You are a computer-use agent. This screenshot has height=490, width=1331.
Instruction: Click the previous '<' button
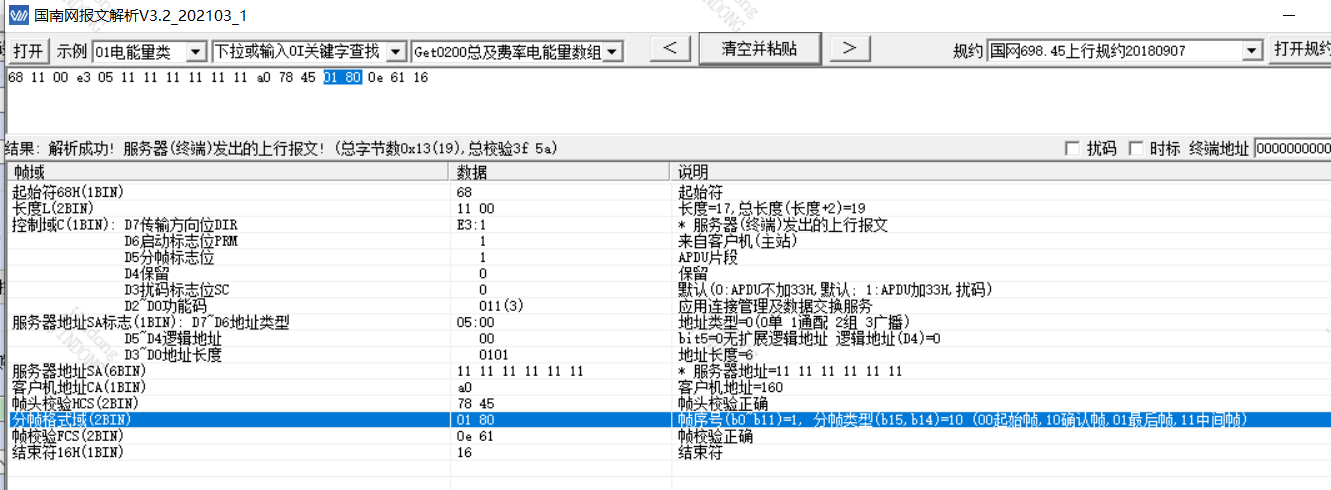pos(670,48)
